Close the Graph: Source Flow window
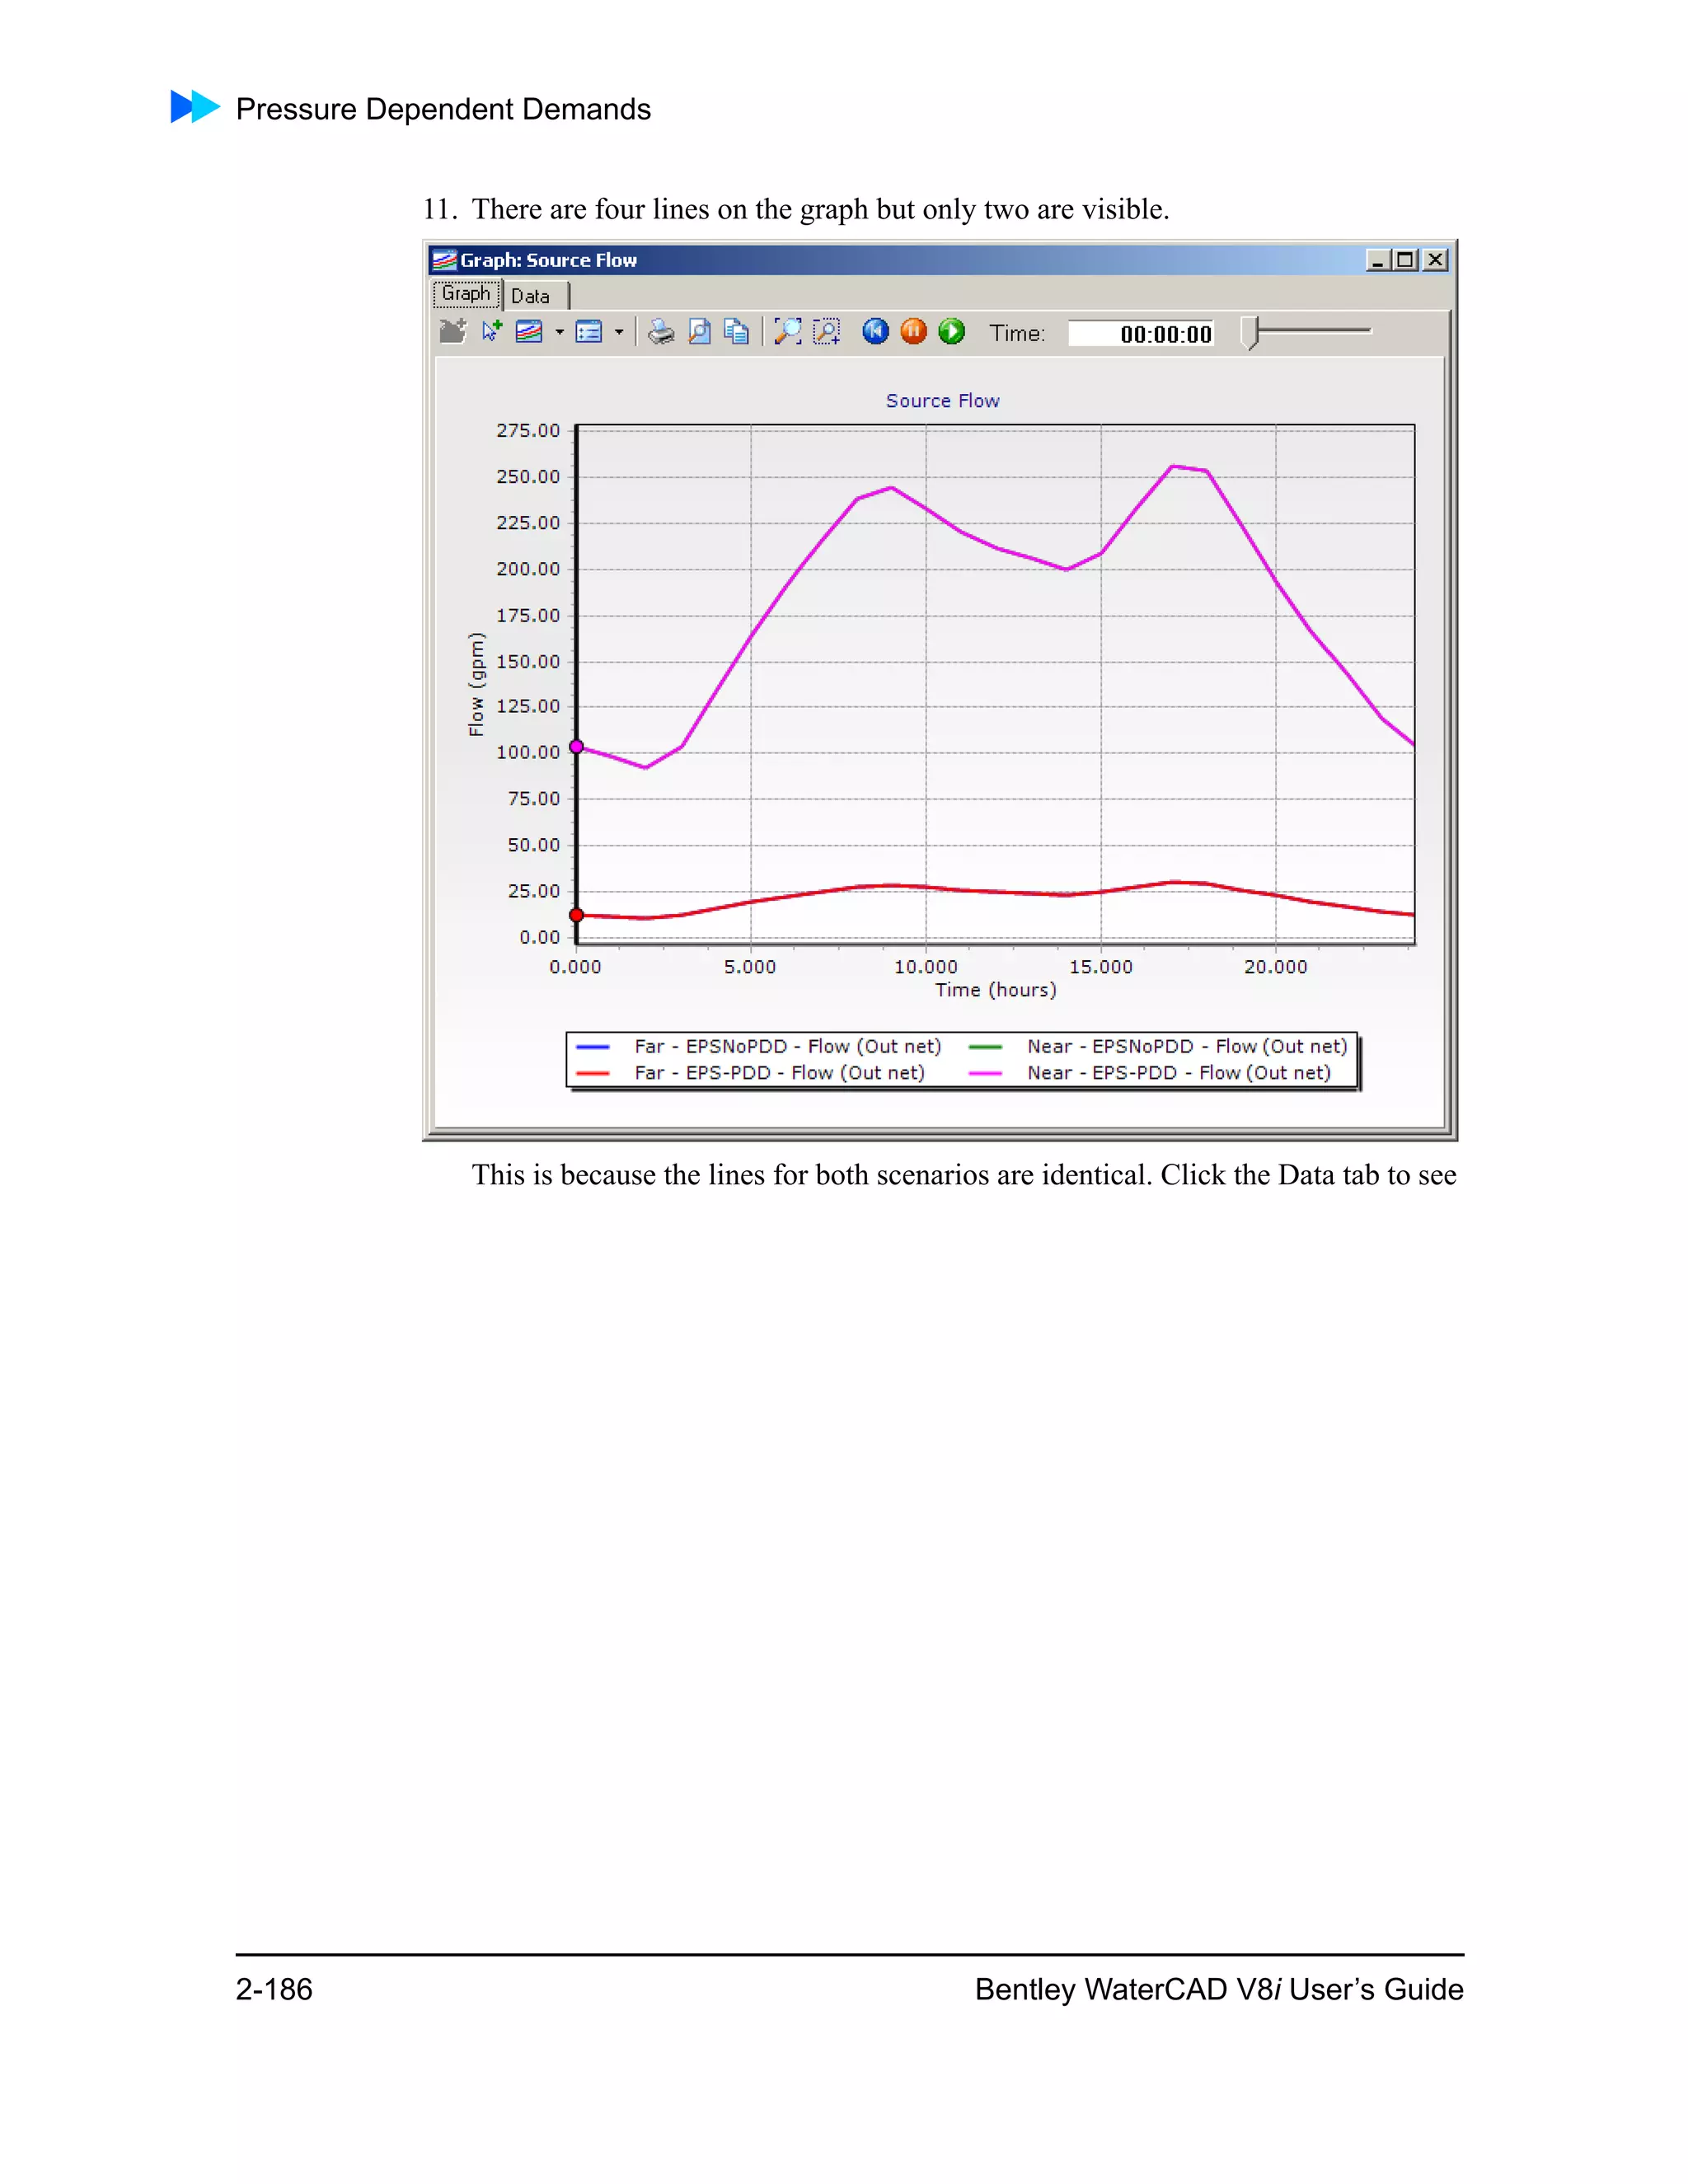1688x2184 pixels. pyautogui.click(x=1435, y=260)
